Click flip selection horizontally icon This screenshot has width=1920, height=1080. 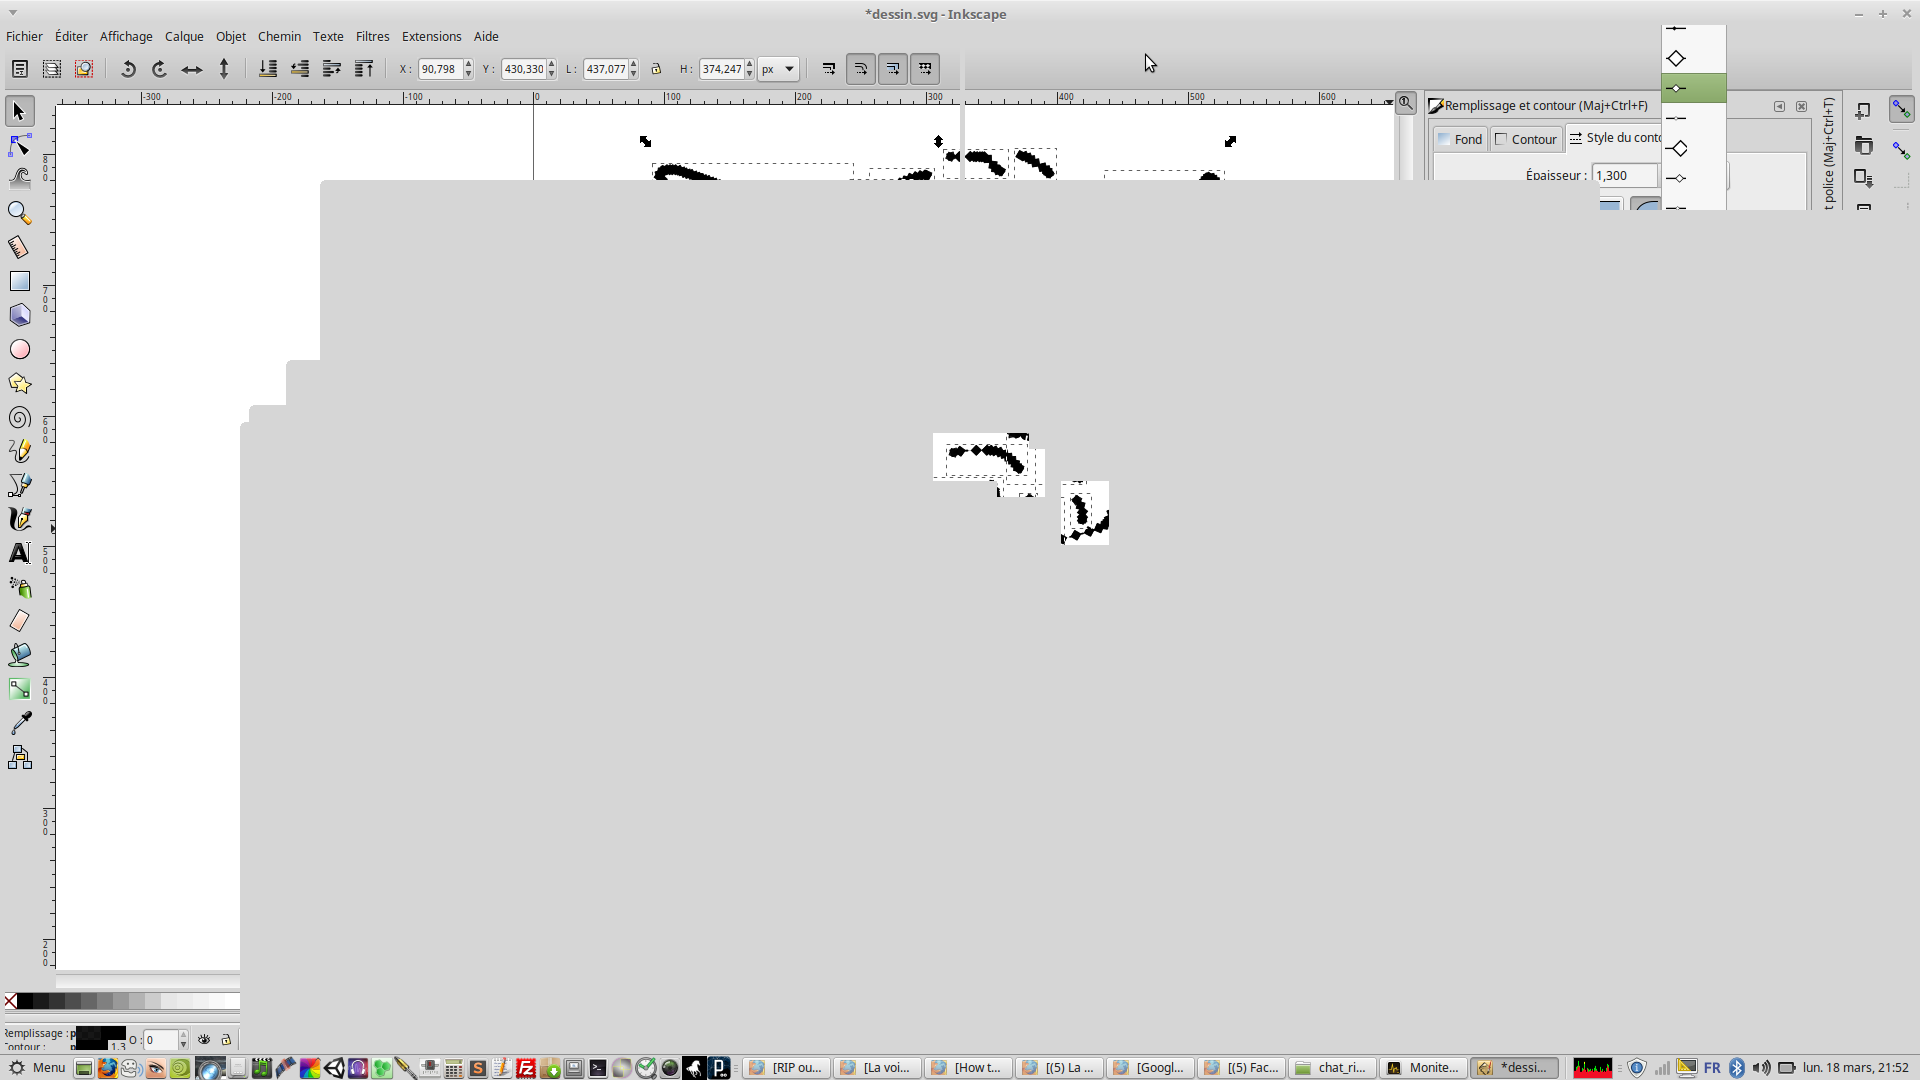192,69
